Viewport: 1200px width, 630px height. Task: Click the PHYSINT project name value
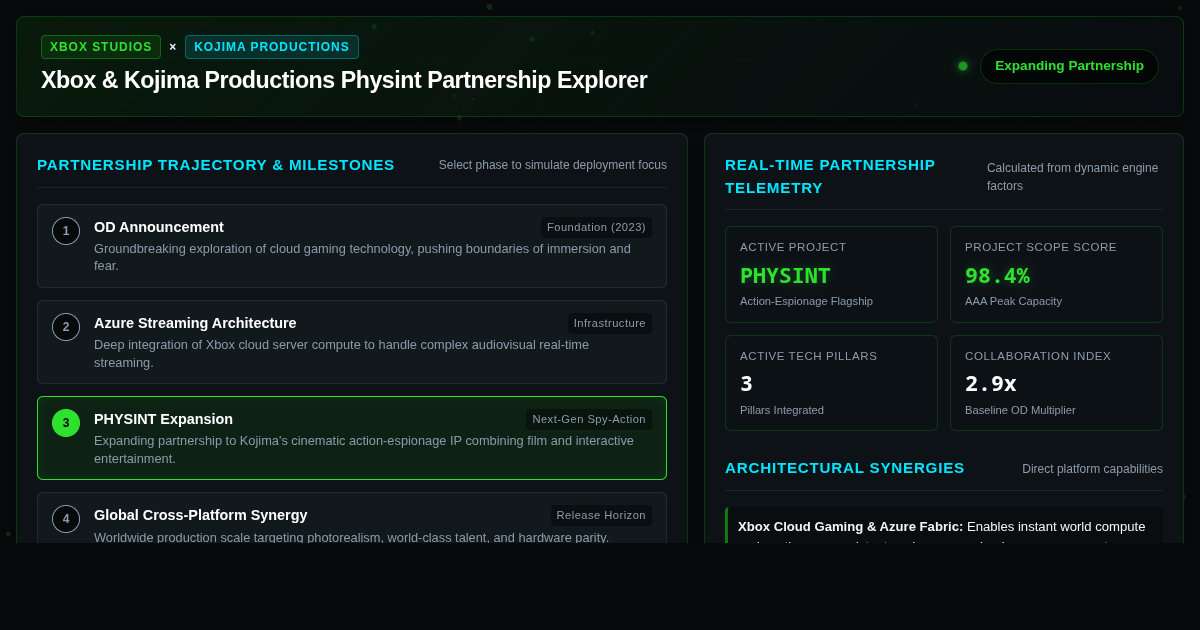tap(785, 276)
